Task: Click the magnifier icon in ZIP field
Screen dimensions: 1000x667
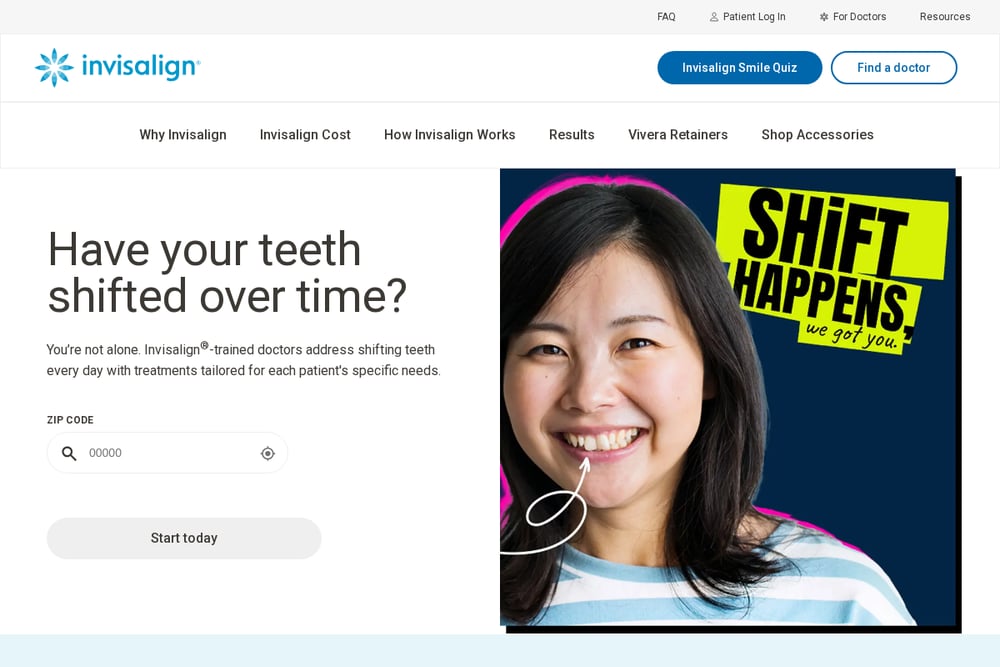Action: click(69, 453)
